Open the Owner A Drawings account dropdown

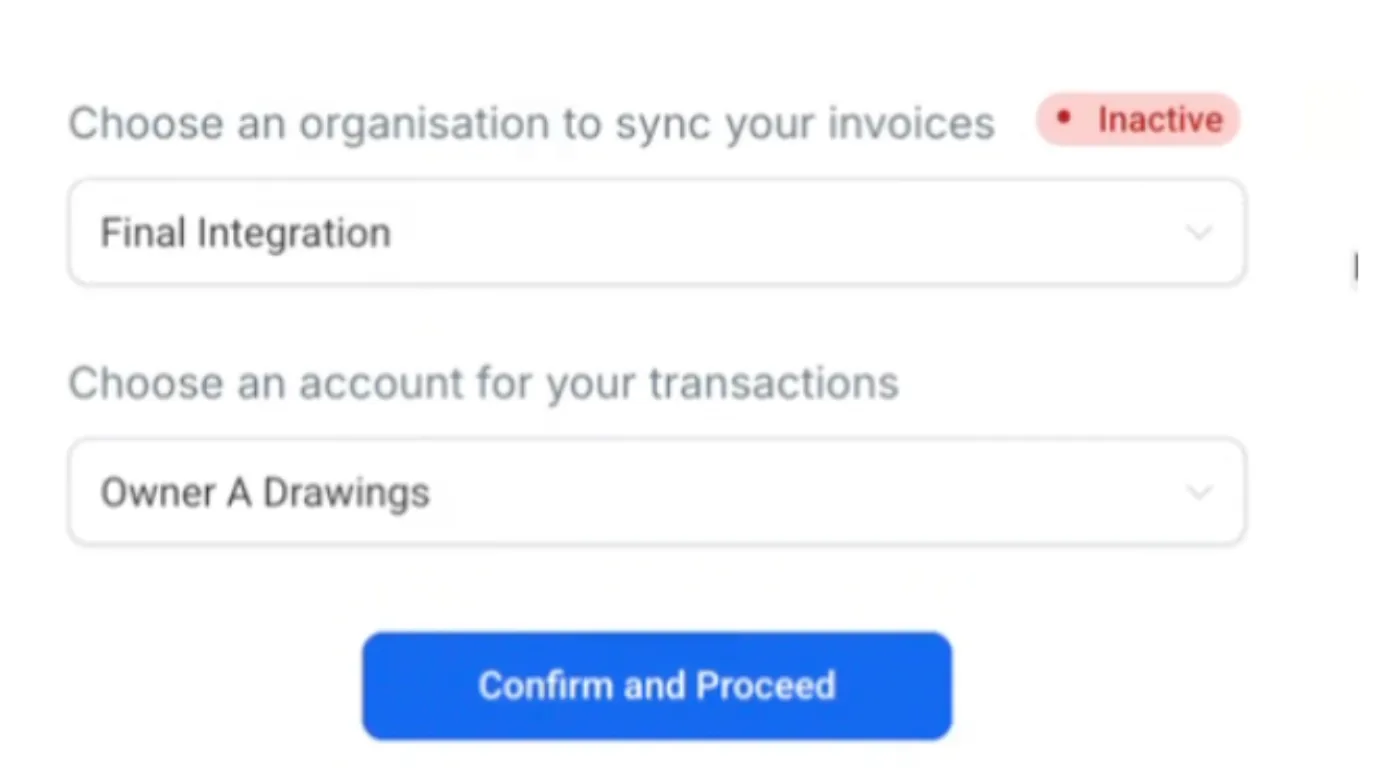click(x=656, y=491)
